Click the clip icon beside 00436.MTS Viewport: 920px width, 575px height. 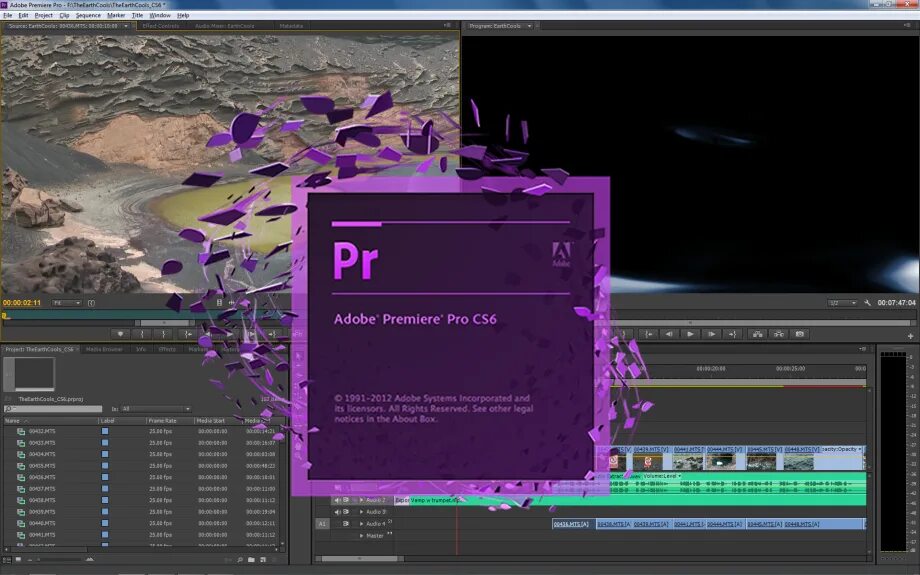pos(21,477)
